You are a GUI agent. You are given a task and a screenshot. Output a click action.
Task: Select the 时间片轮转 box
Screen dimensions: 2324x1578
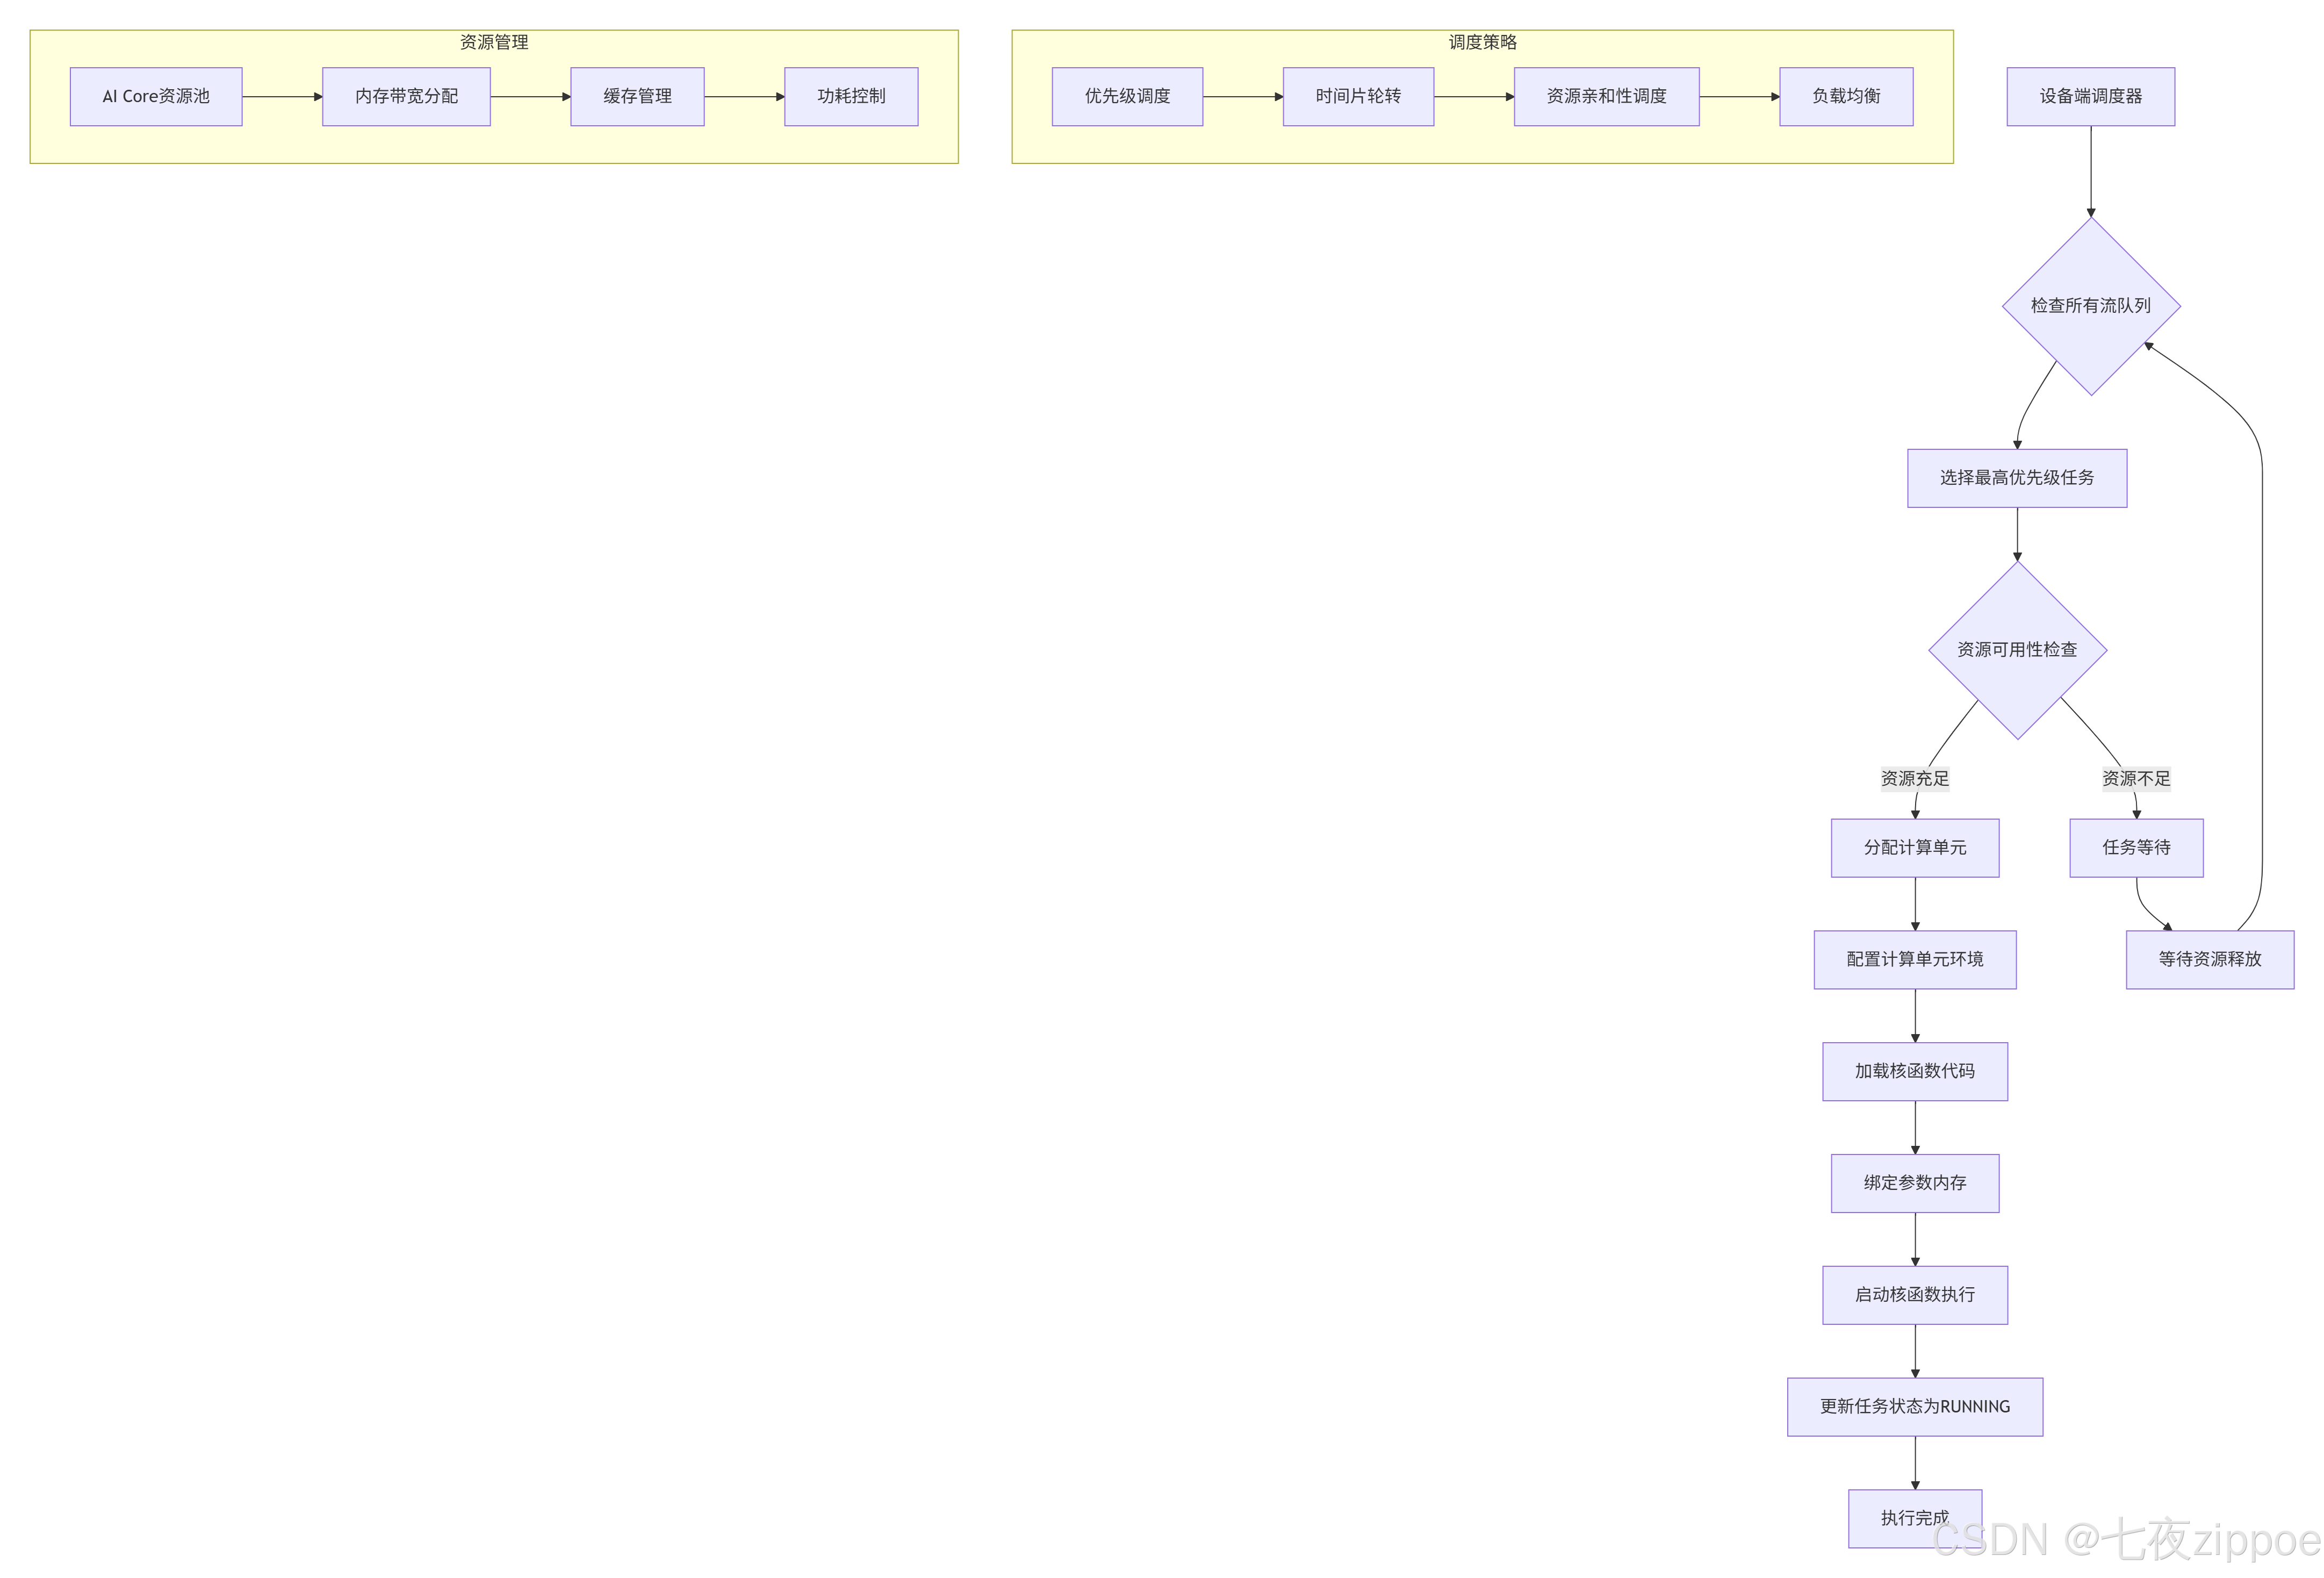point(1358,97)
